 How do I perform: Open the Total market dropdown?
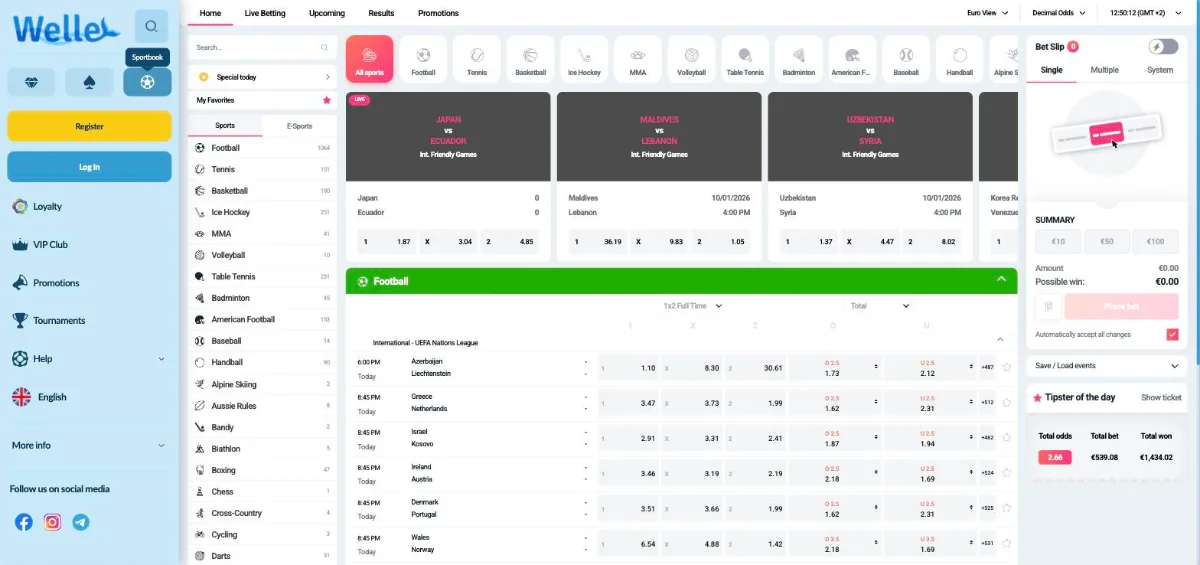(879, 305)
